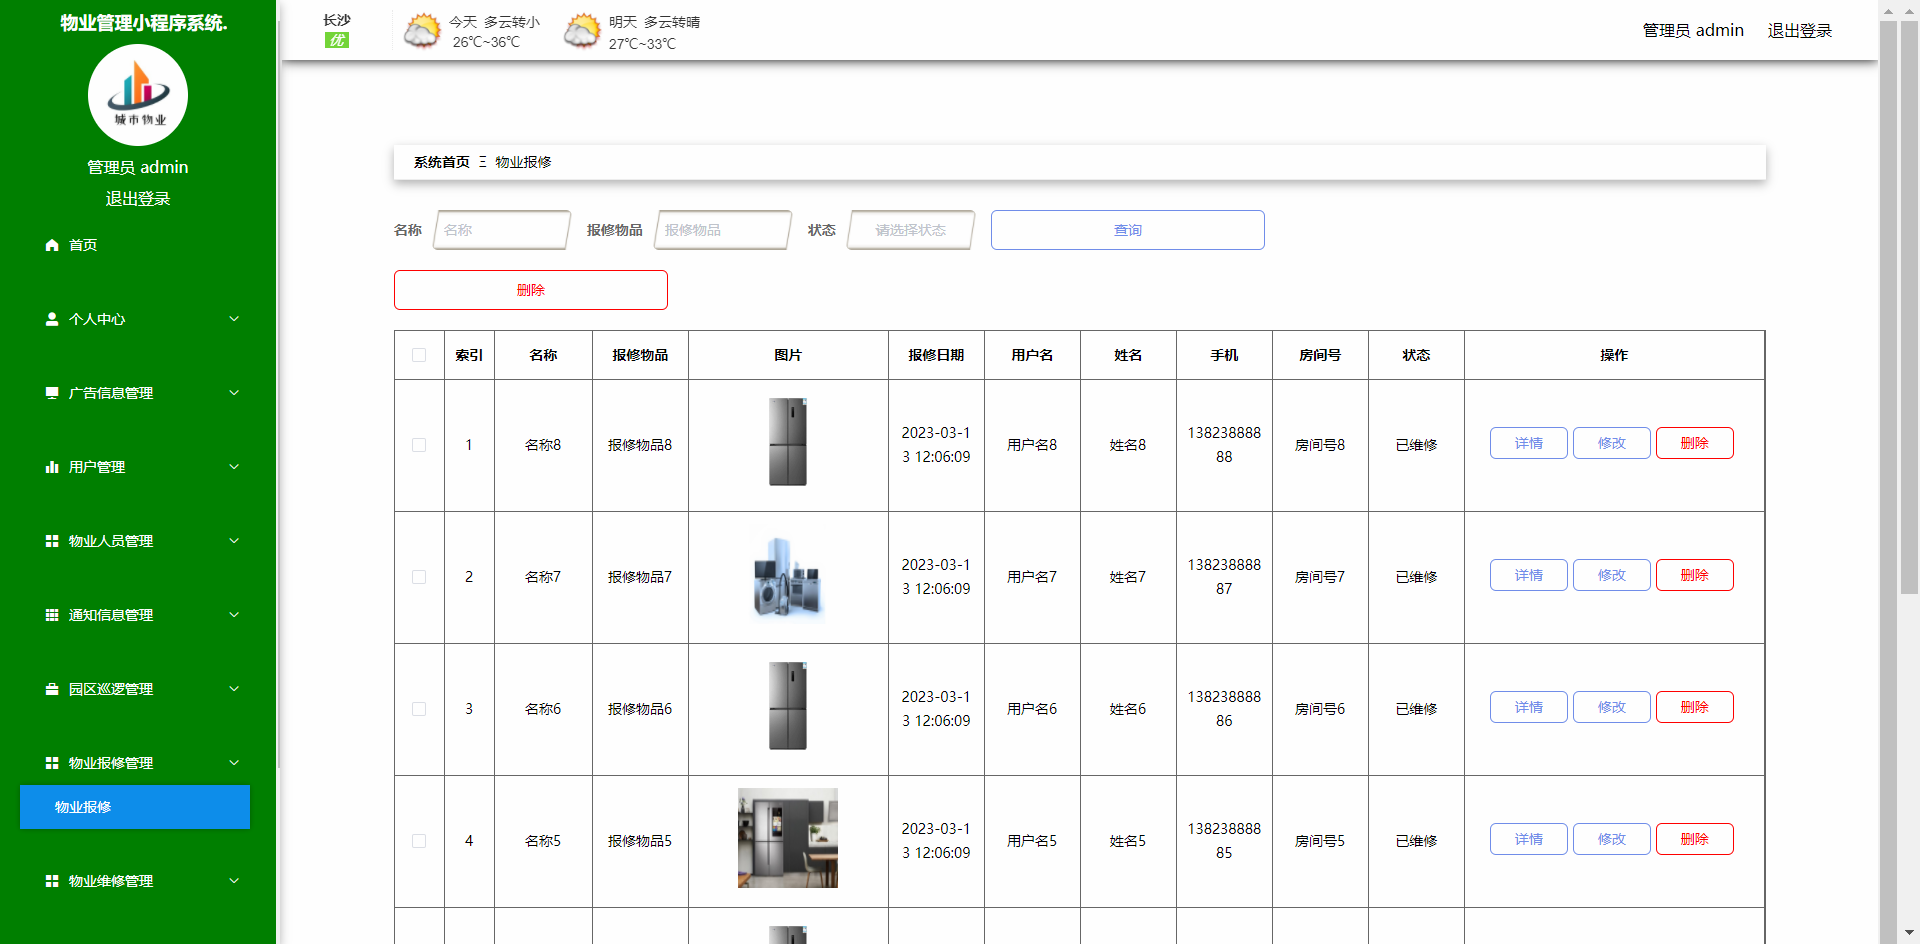
Task: Click the 城市物业 circular logo
Action: 137,94
